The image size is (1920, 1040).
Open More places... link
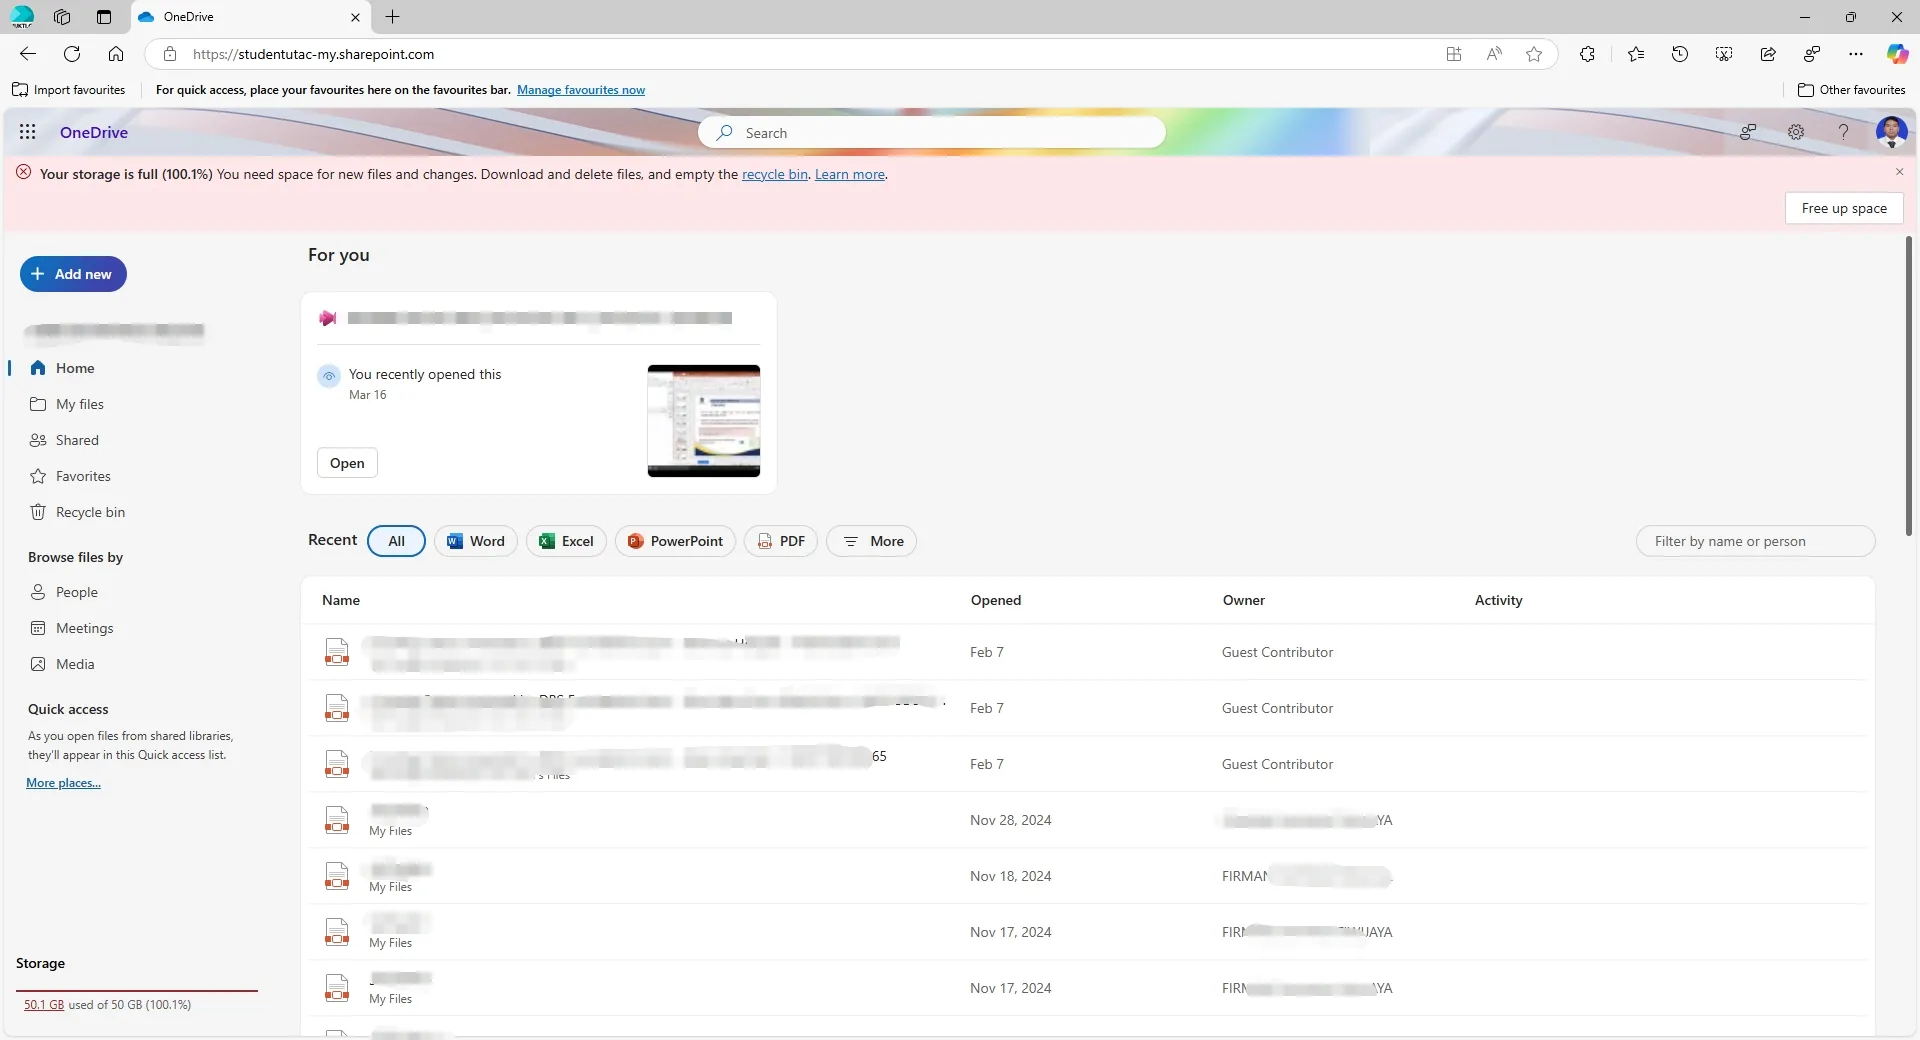pos(63,783)
